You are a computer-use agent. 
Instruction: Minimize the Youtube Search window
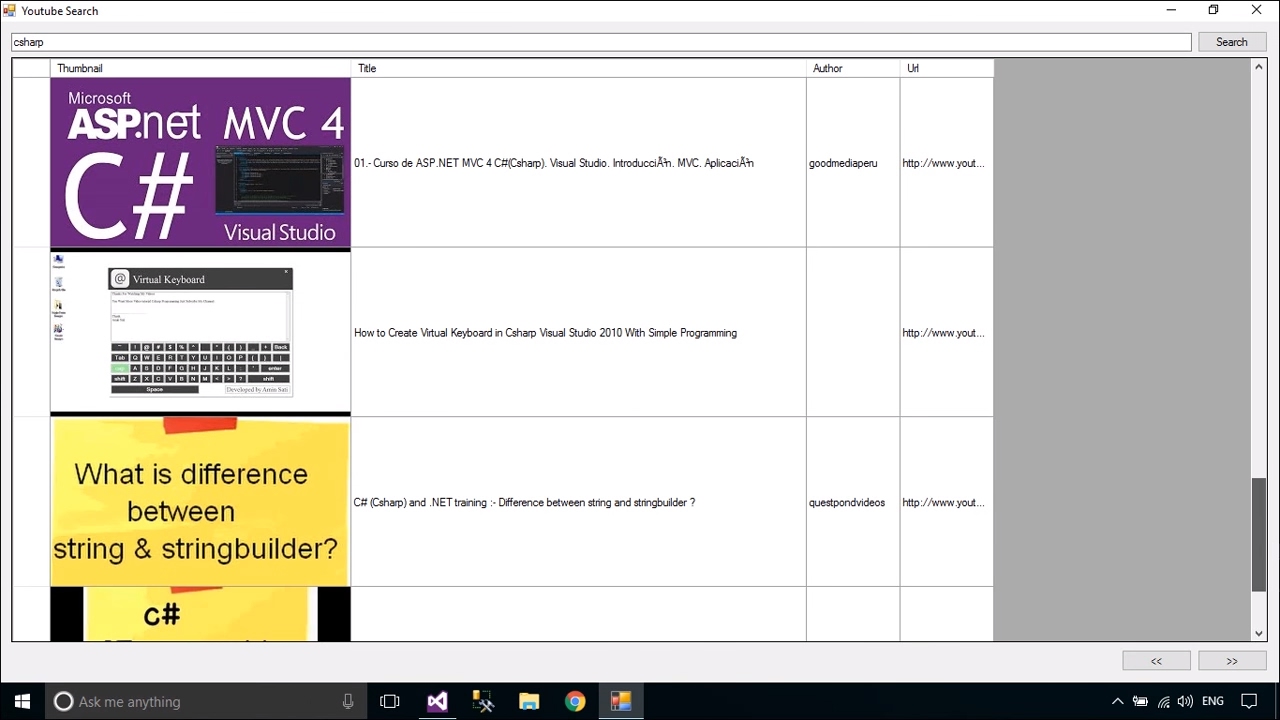pyautogui.click(x=1170, y=10)
